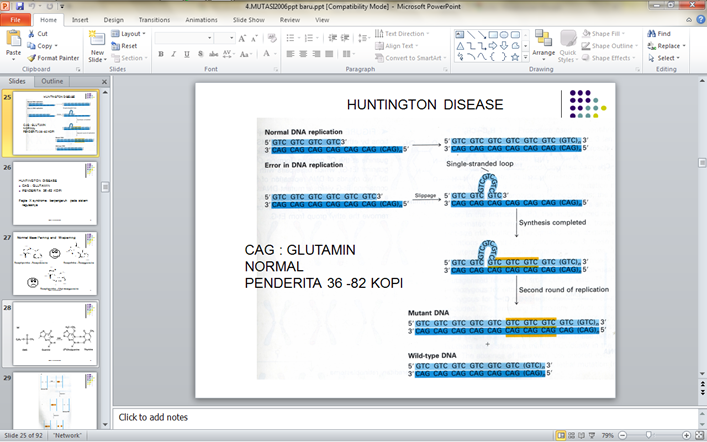Viewport: 707px width, 442px height.
Task: Click the zoom out minus button
Action: click(622, 435)
